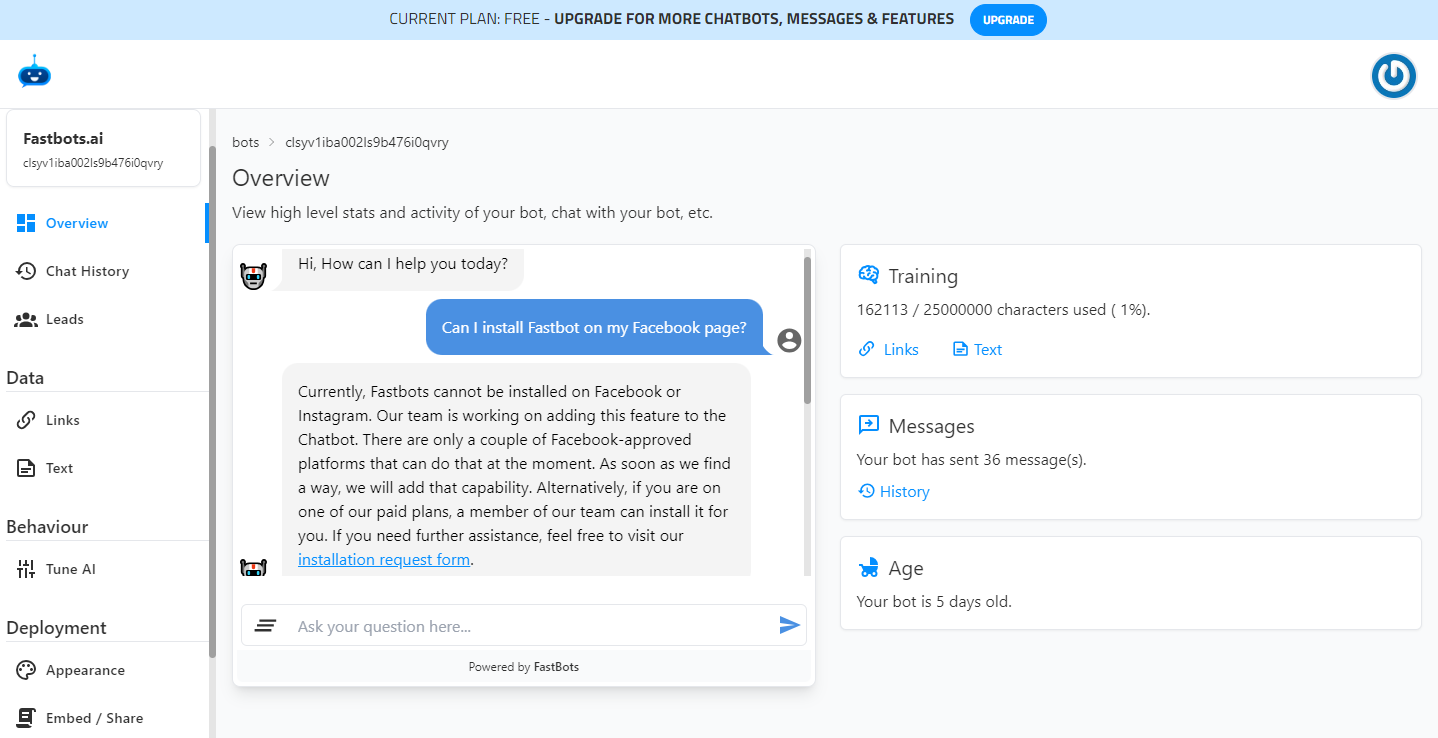Open History in the Messages card
Viewport: 1438px width, 738px height.
pyautogui.click(x=894, y=492)
